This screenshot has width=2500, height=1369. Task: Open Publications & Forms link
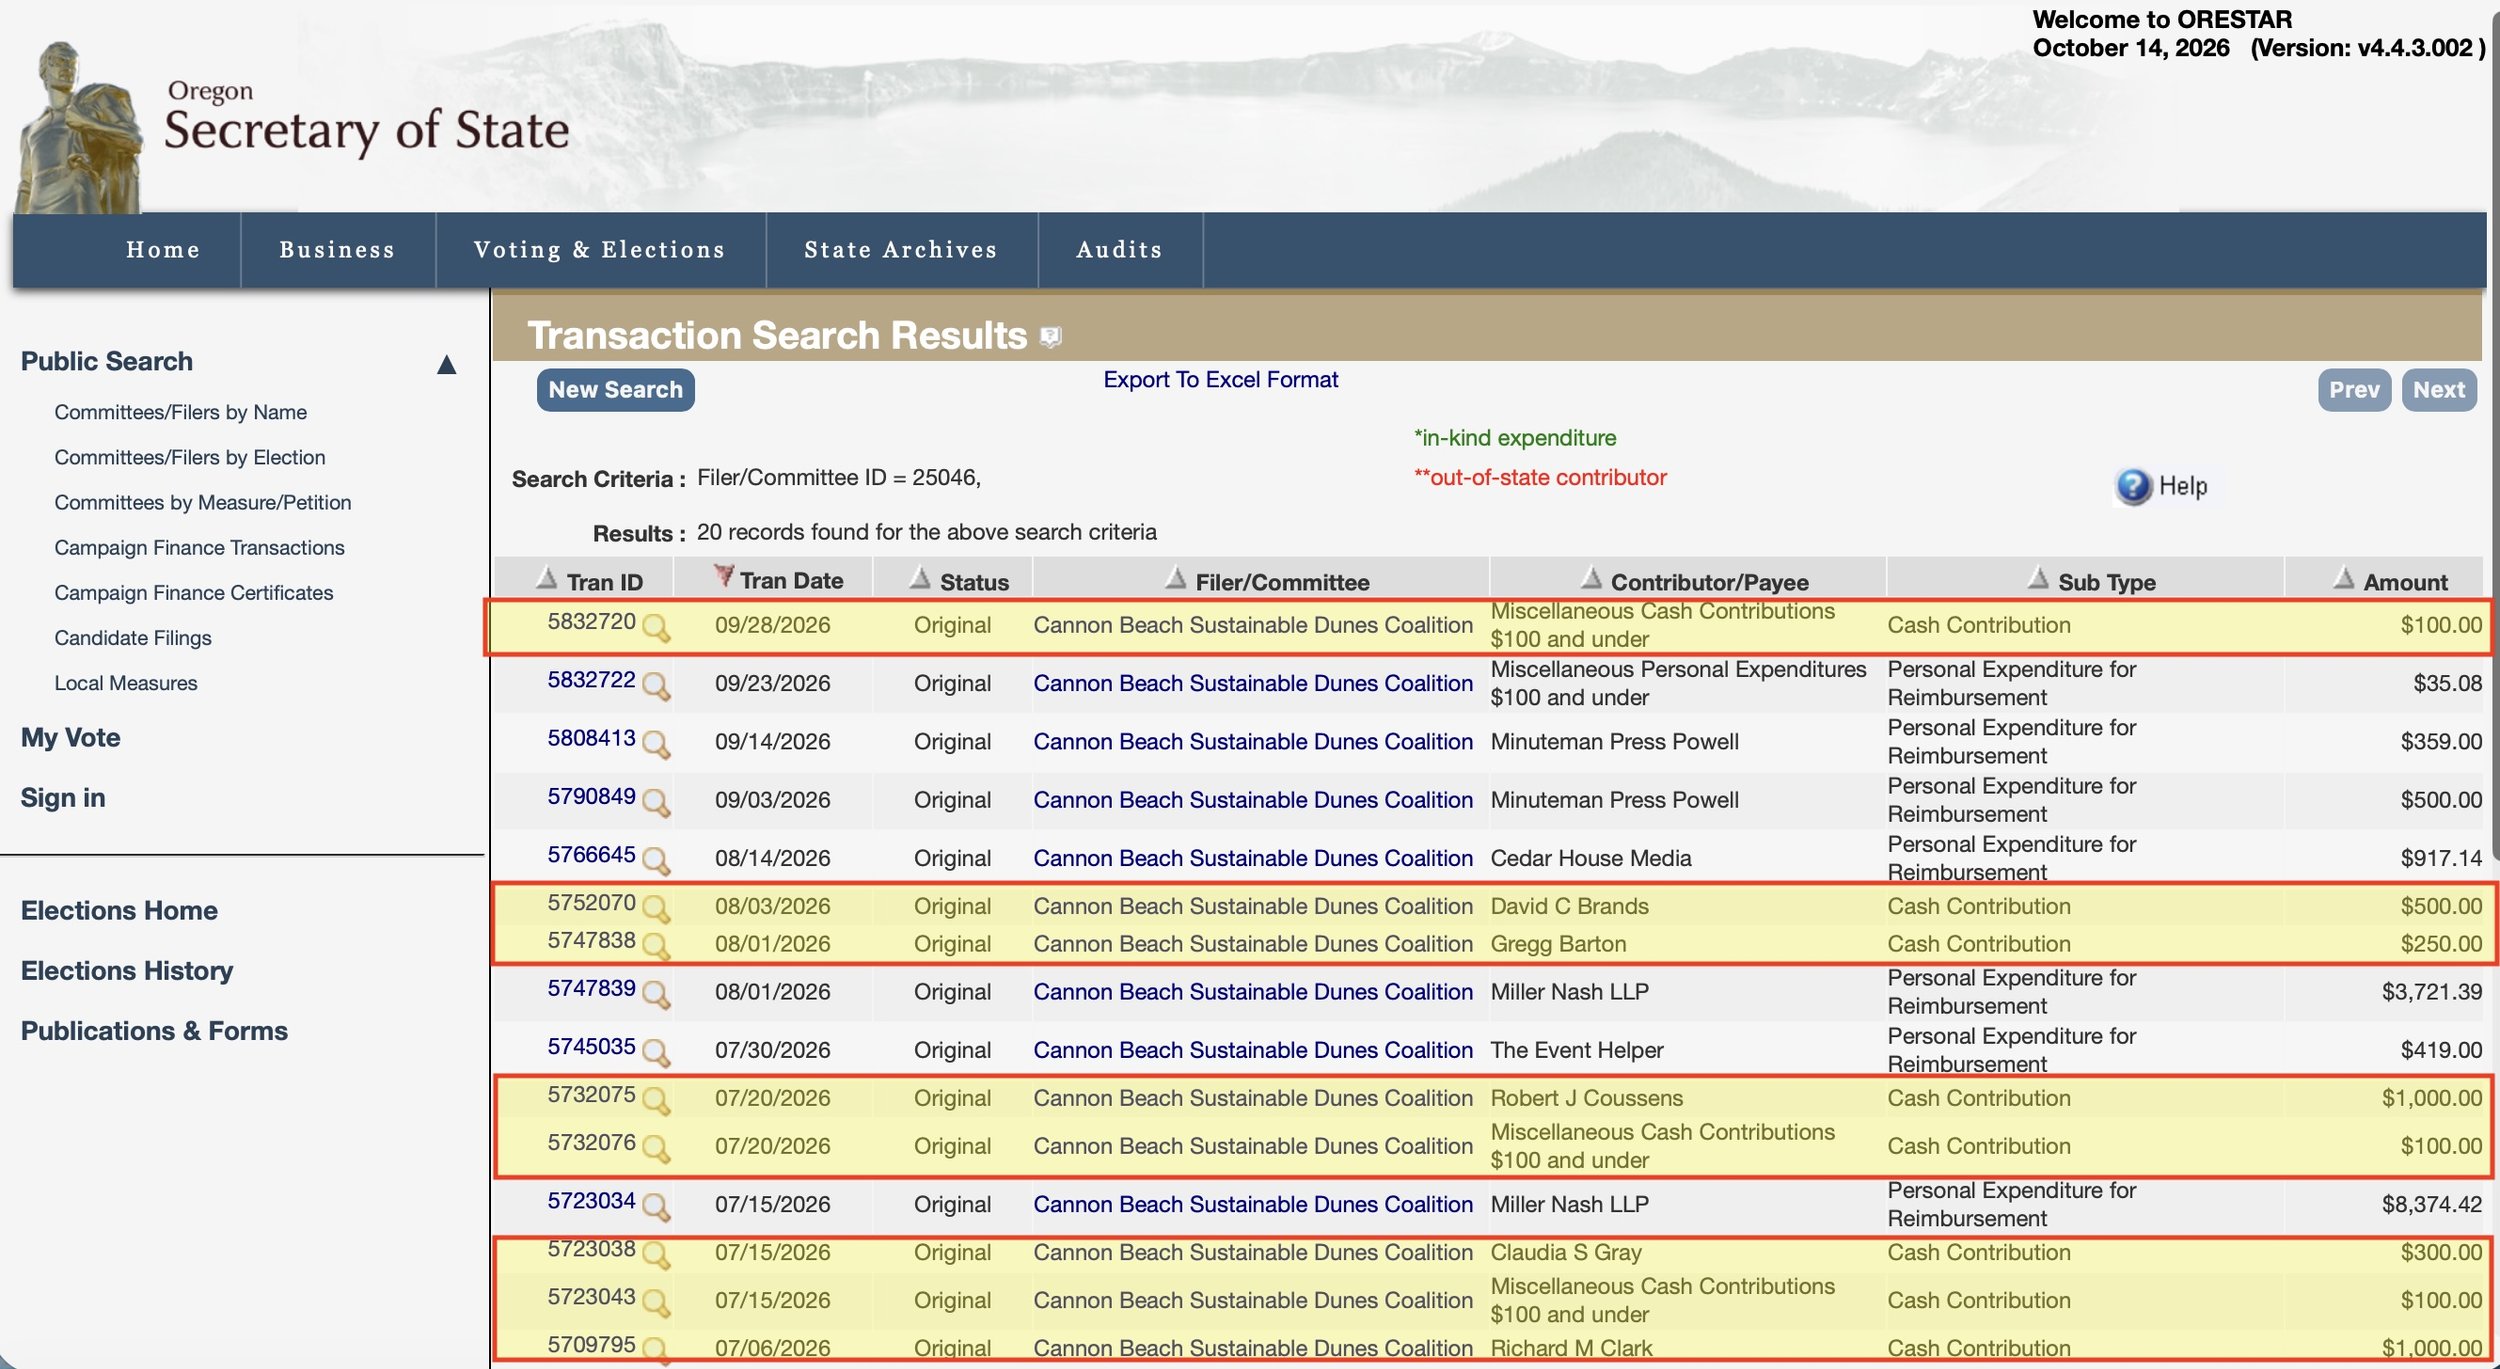click(154, 1031)
